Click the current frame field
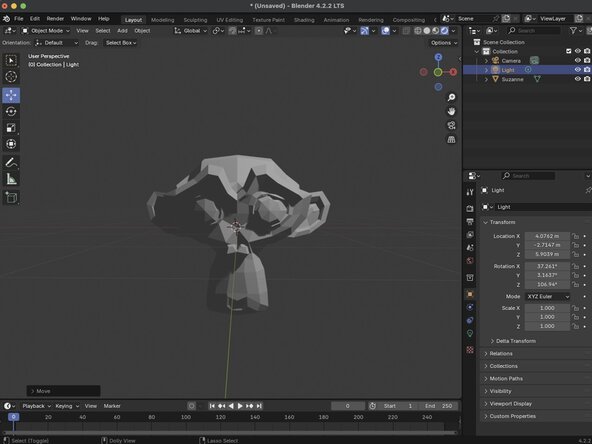592x444 pixels. point(348,406)
